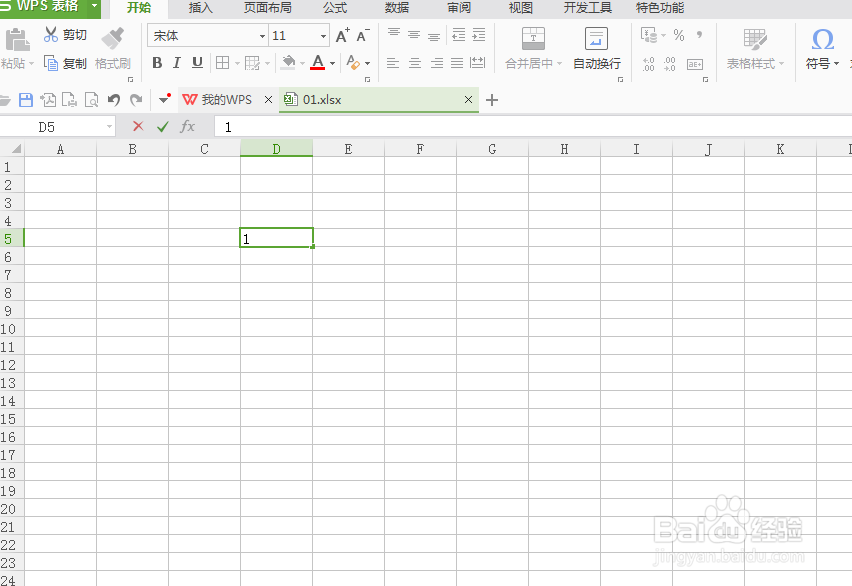Click the print preview icon

(x=91, y=100)
